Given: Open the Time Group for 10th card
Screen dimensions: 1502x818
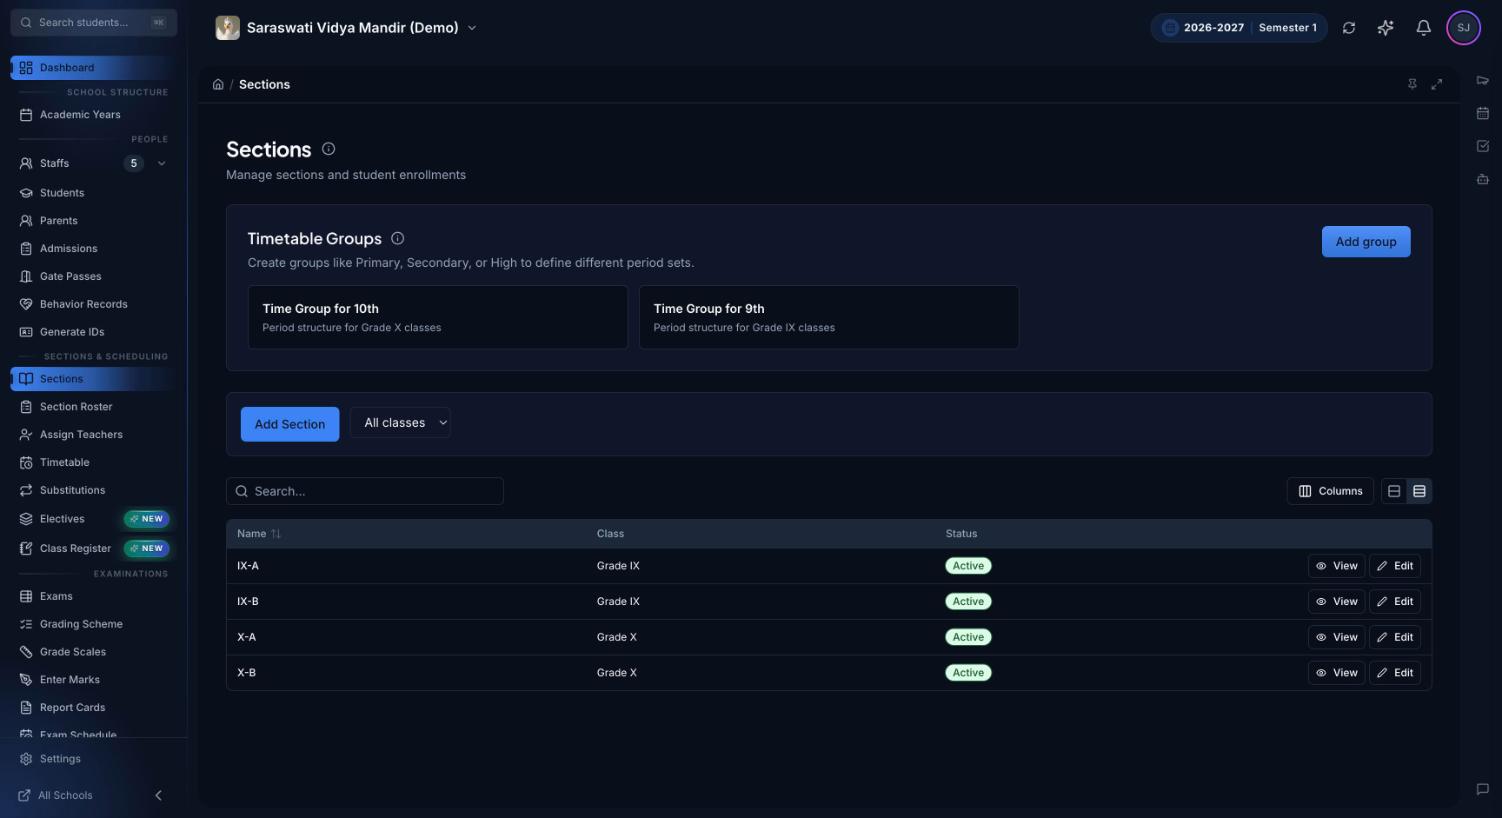Looking at the screenshot, I should (x=438, y=317).
